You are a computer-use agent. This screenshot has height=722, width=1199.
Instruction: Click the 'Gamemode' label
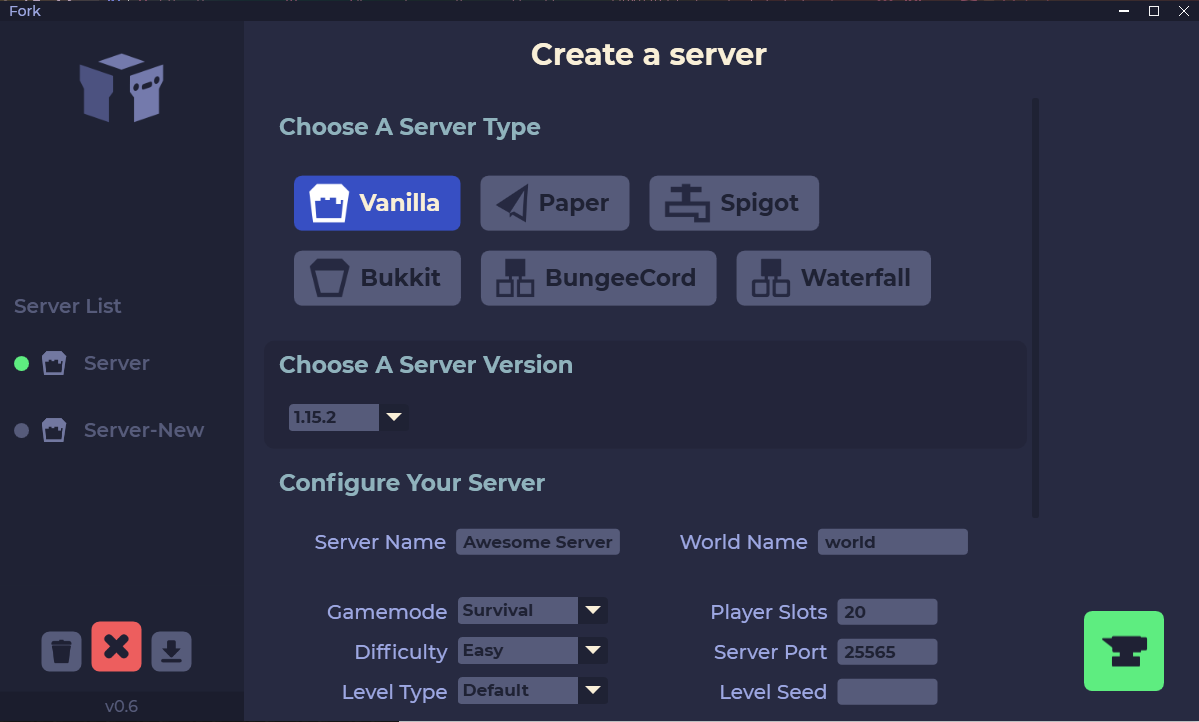[x=387, y=612]
